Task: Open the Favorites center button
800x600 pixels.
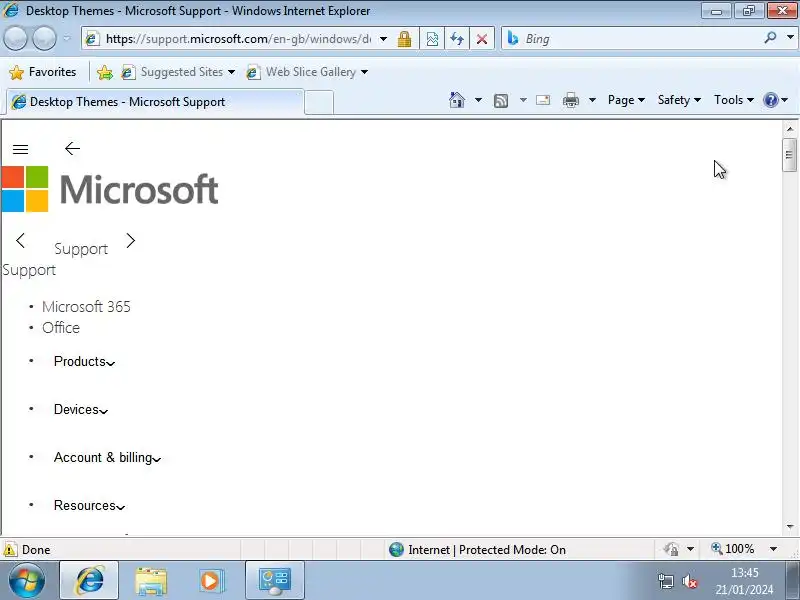Action: click(43, 72)
